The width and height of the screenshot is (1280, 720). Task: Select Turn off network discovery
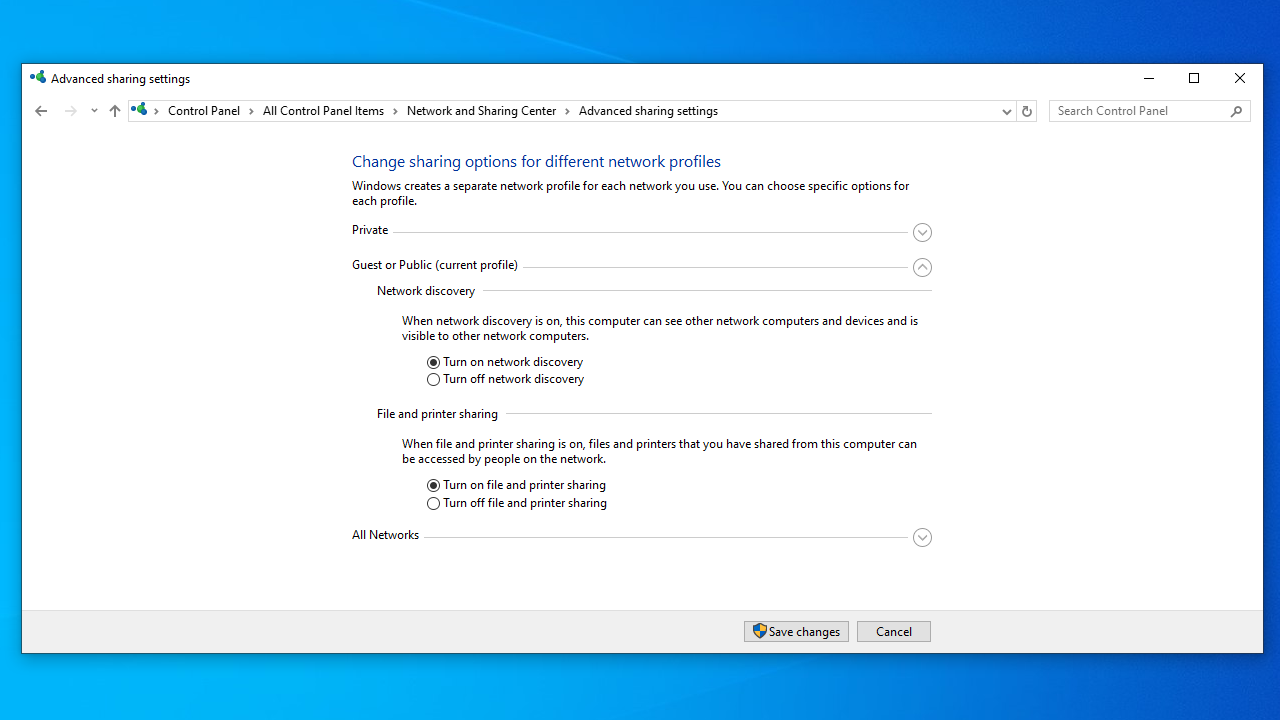(x=433, y=380)
